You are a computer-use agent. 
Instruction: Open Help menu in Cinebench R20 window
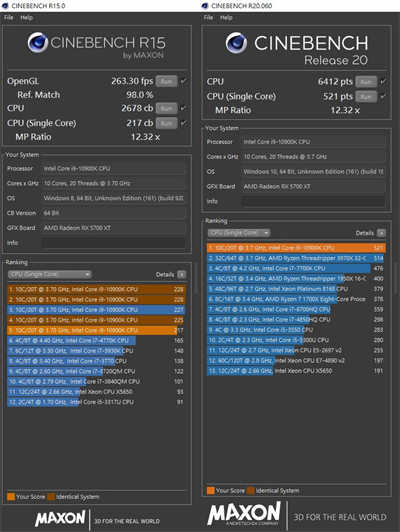pyautogui.click(x=226, y=18)
